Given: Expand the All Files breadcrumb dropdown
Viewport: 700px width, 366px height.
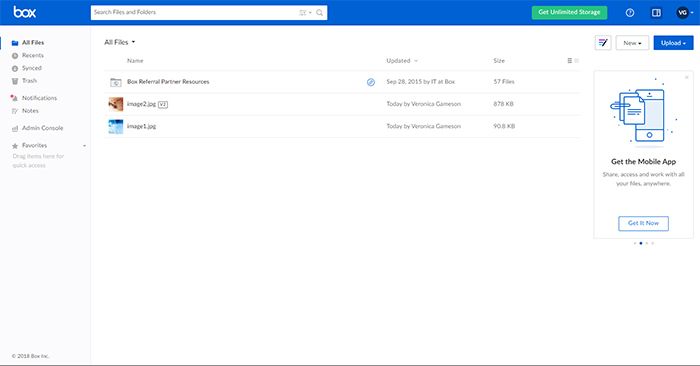Looking at the screenshot, I should [120, 42].
